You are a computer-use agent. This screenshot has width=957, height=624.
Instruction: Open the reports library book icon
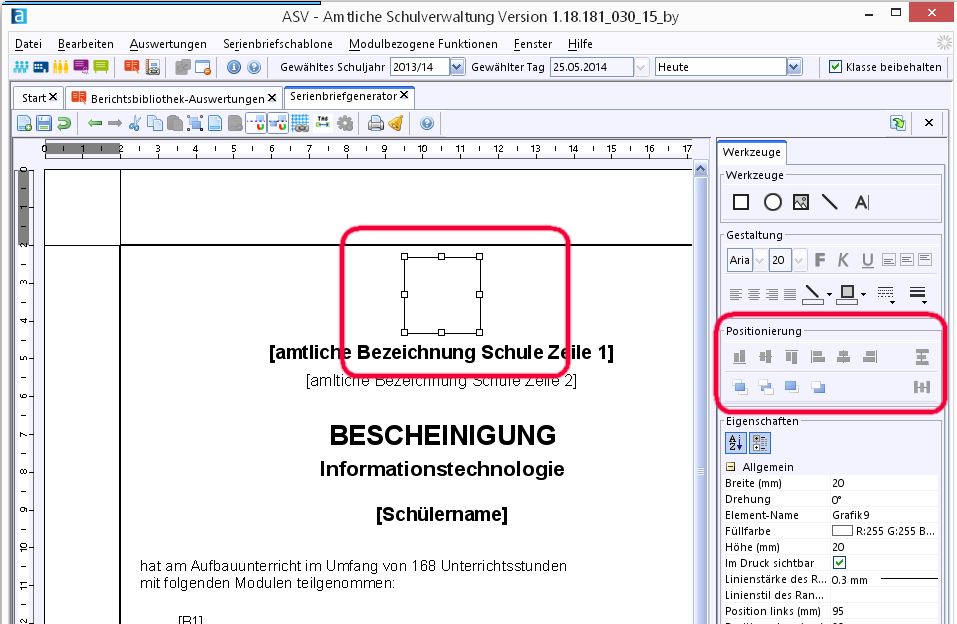click(x=131, y=67)
